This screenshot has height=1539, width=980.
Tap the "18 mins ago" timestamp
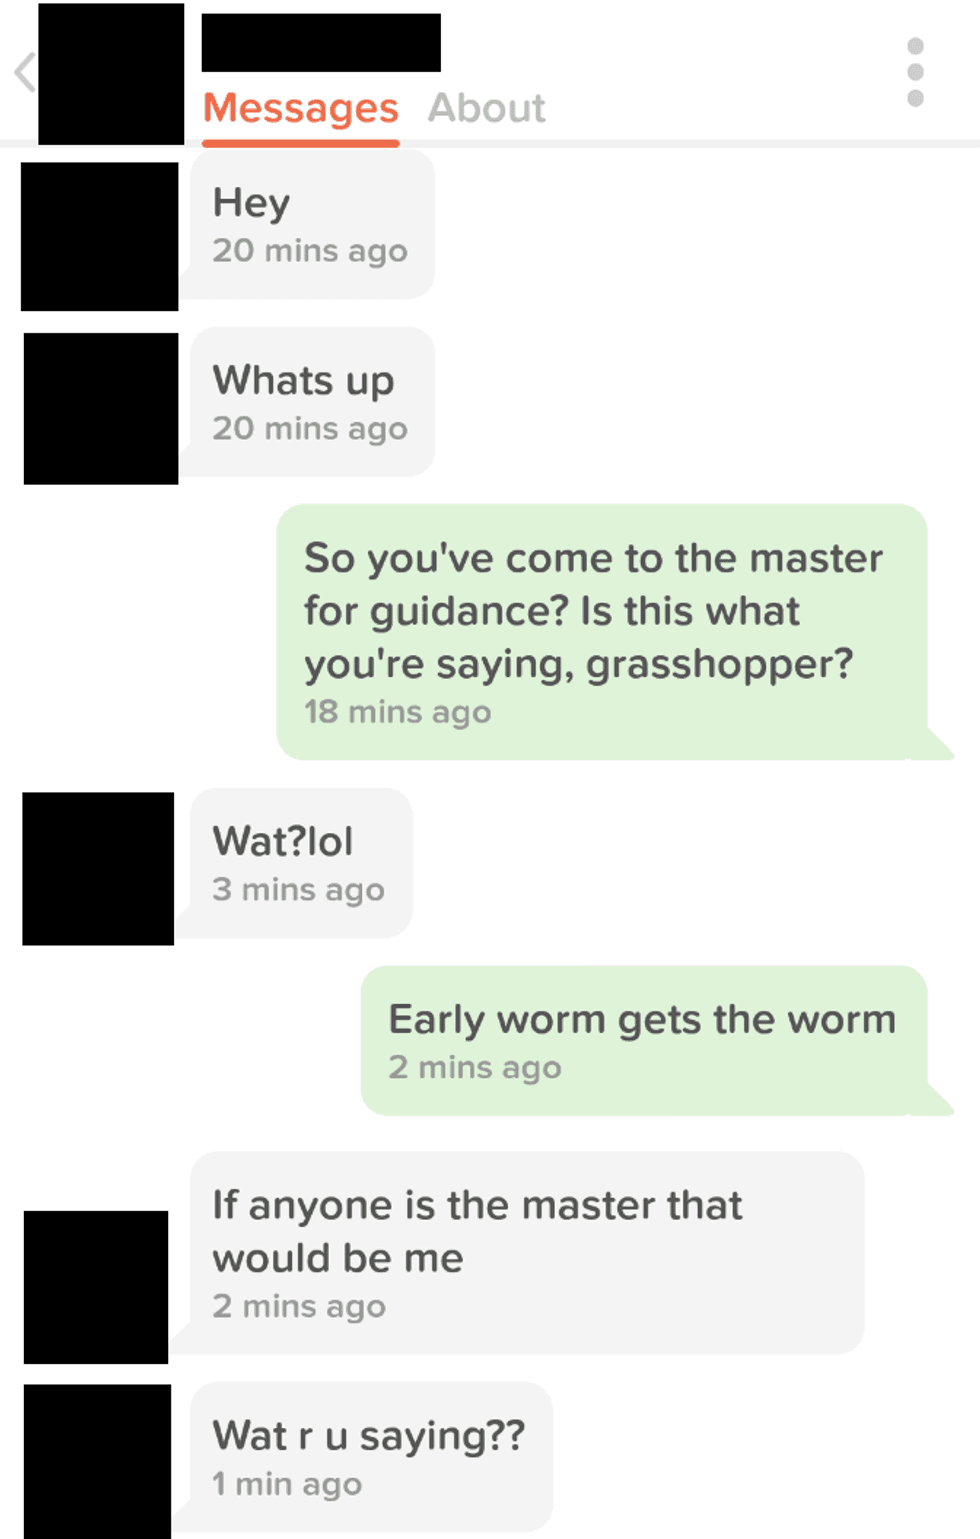point(398,712)
